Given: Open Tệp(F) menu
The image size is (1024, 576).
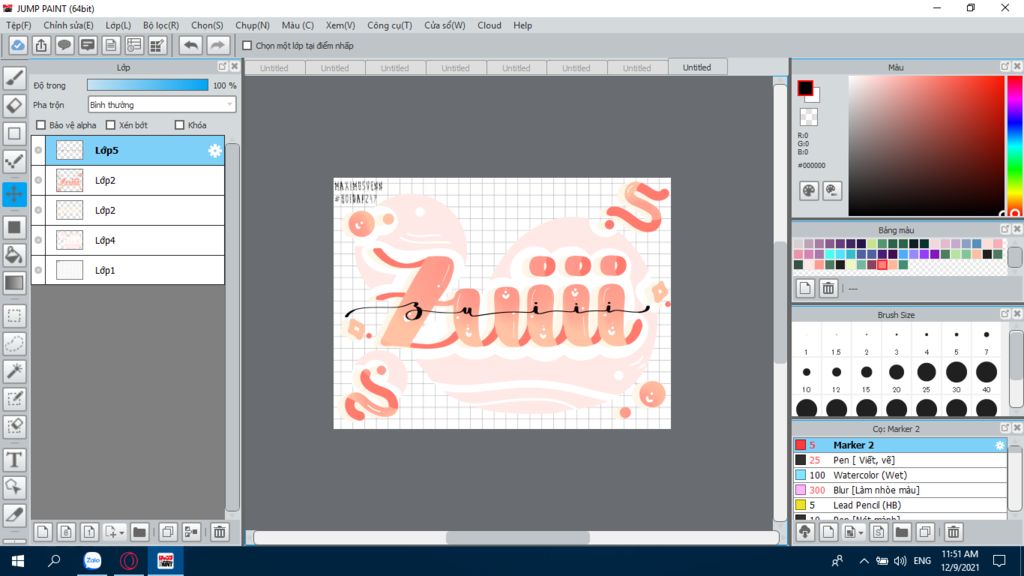Looking at the screenshot, I should click(18, 25).
